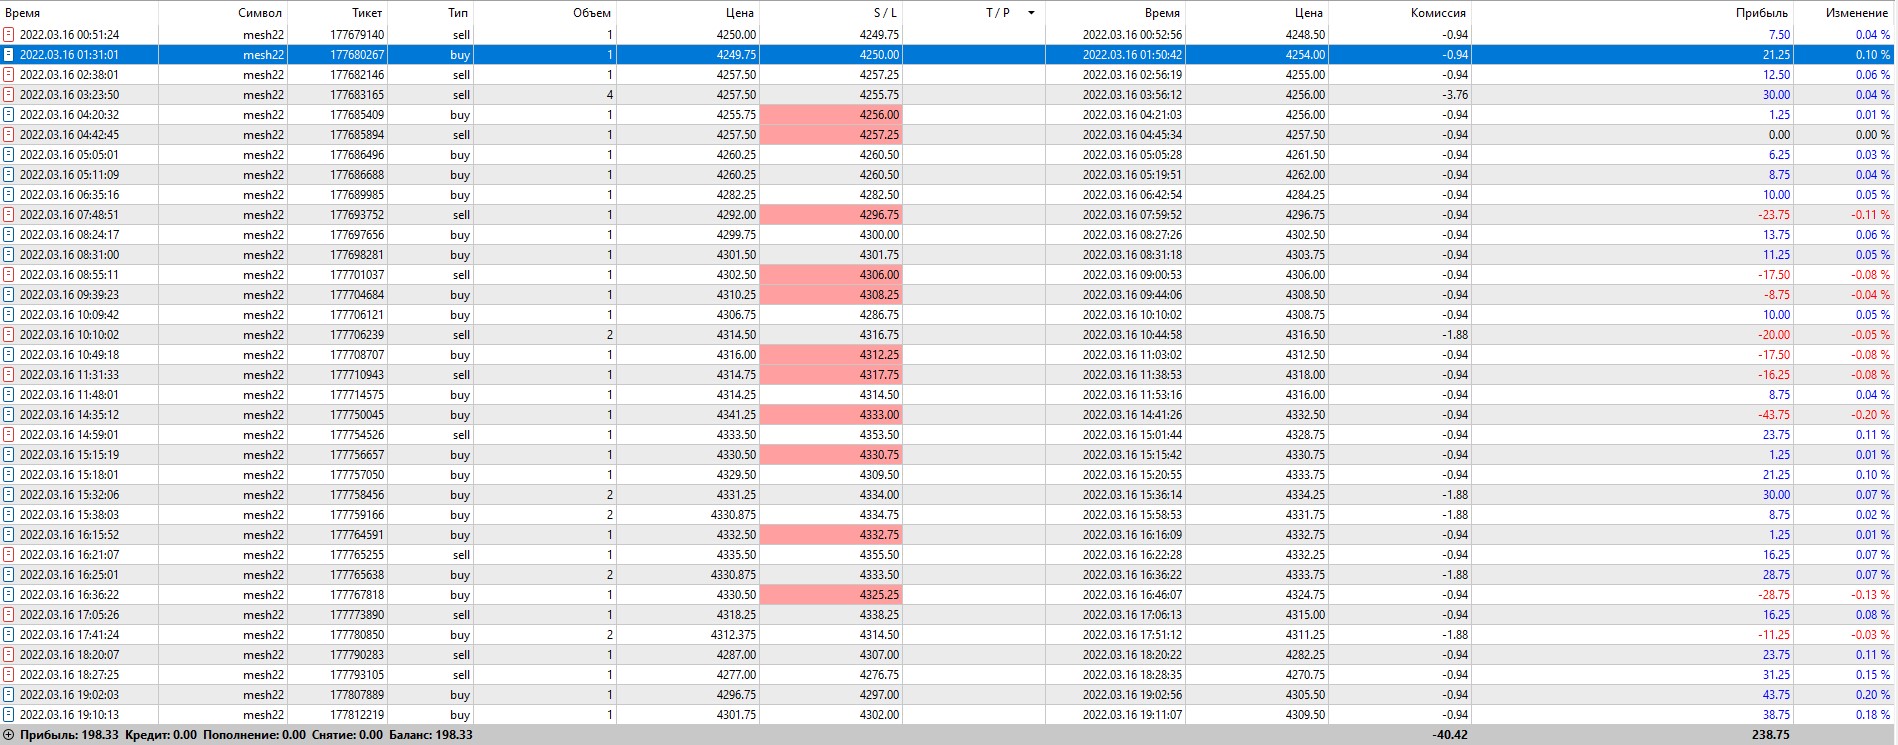The height and width of the screenshot is (745, 1898).
Task: Click the T / P column header label
Action: click(997, 13)
